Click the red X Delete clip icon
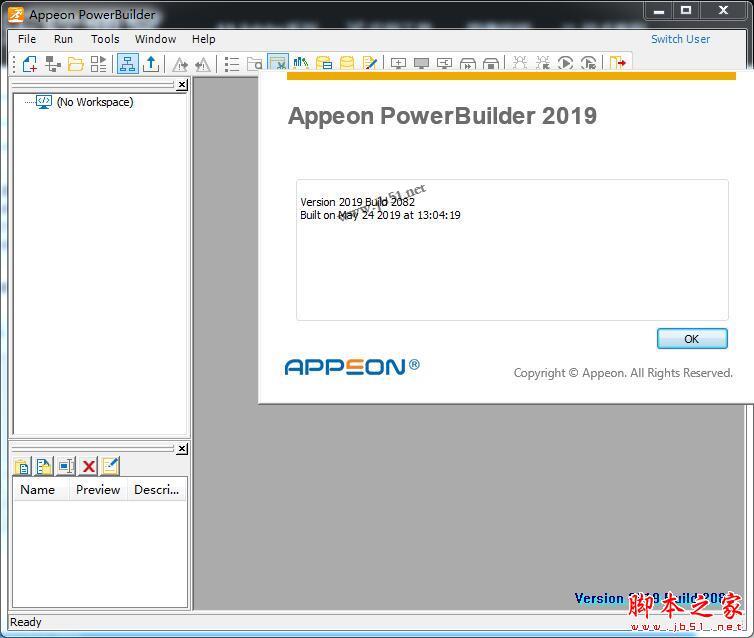Image resolution: width=754 pixels, height=638 pixels. pyautogui.click(x=88, y=466)
